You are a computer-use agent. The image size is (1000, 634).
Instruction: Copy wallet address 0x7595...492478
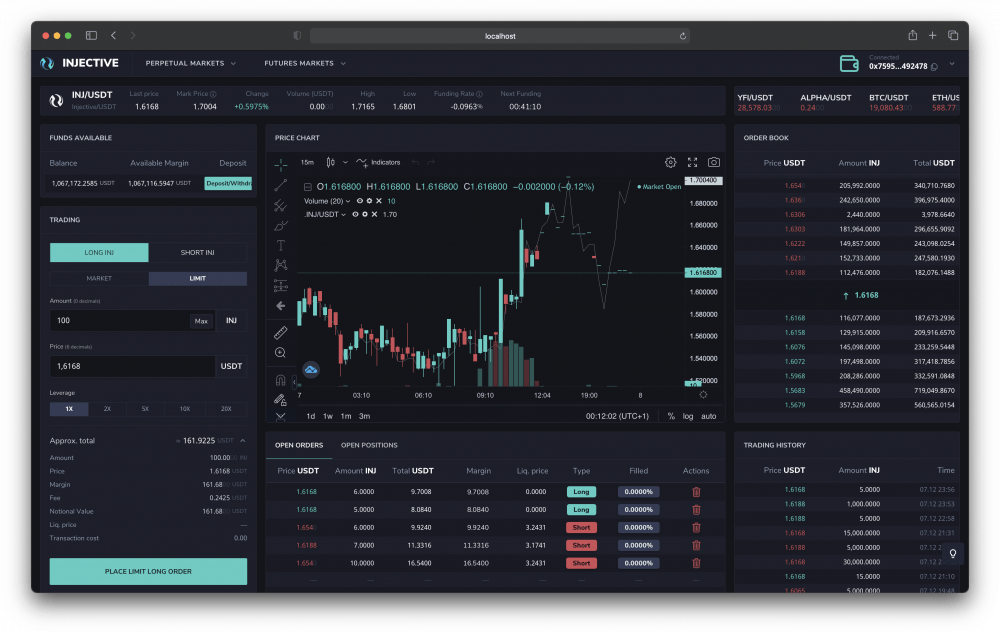tap(934, 67)
